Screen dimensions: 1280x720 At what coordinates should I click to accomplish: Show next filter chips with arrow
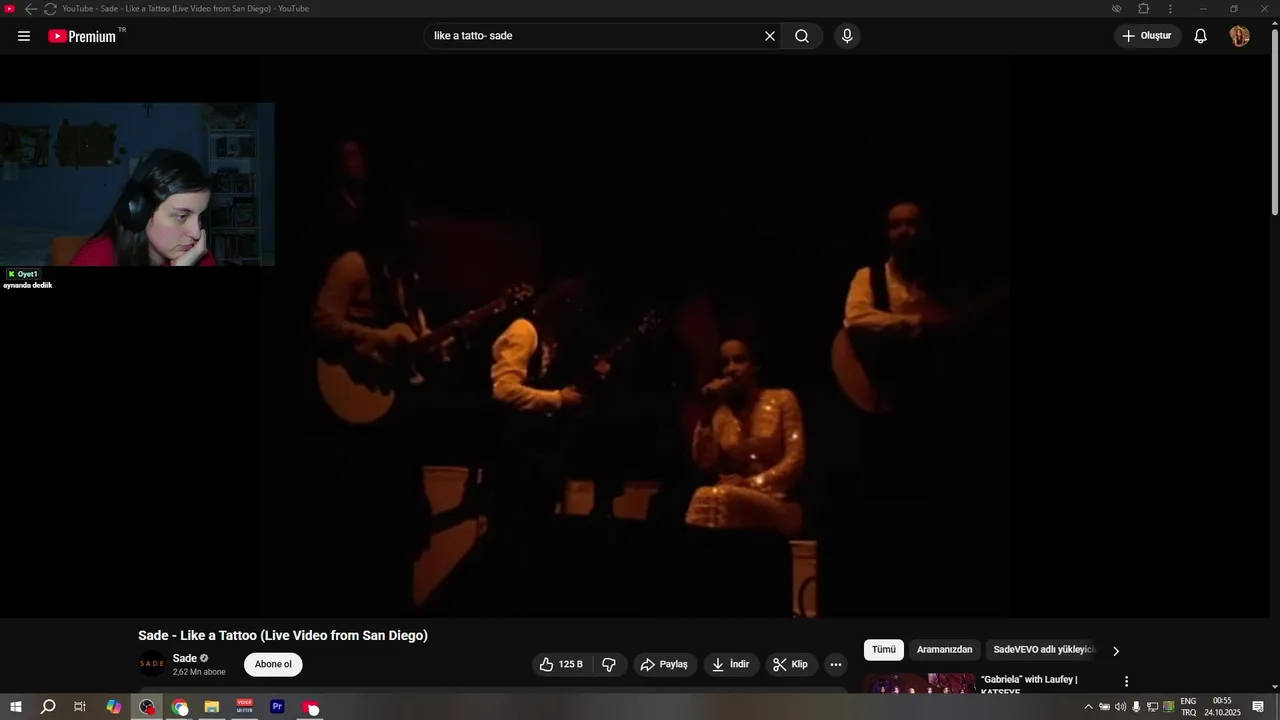point(1116,651)
